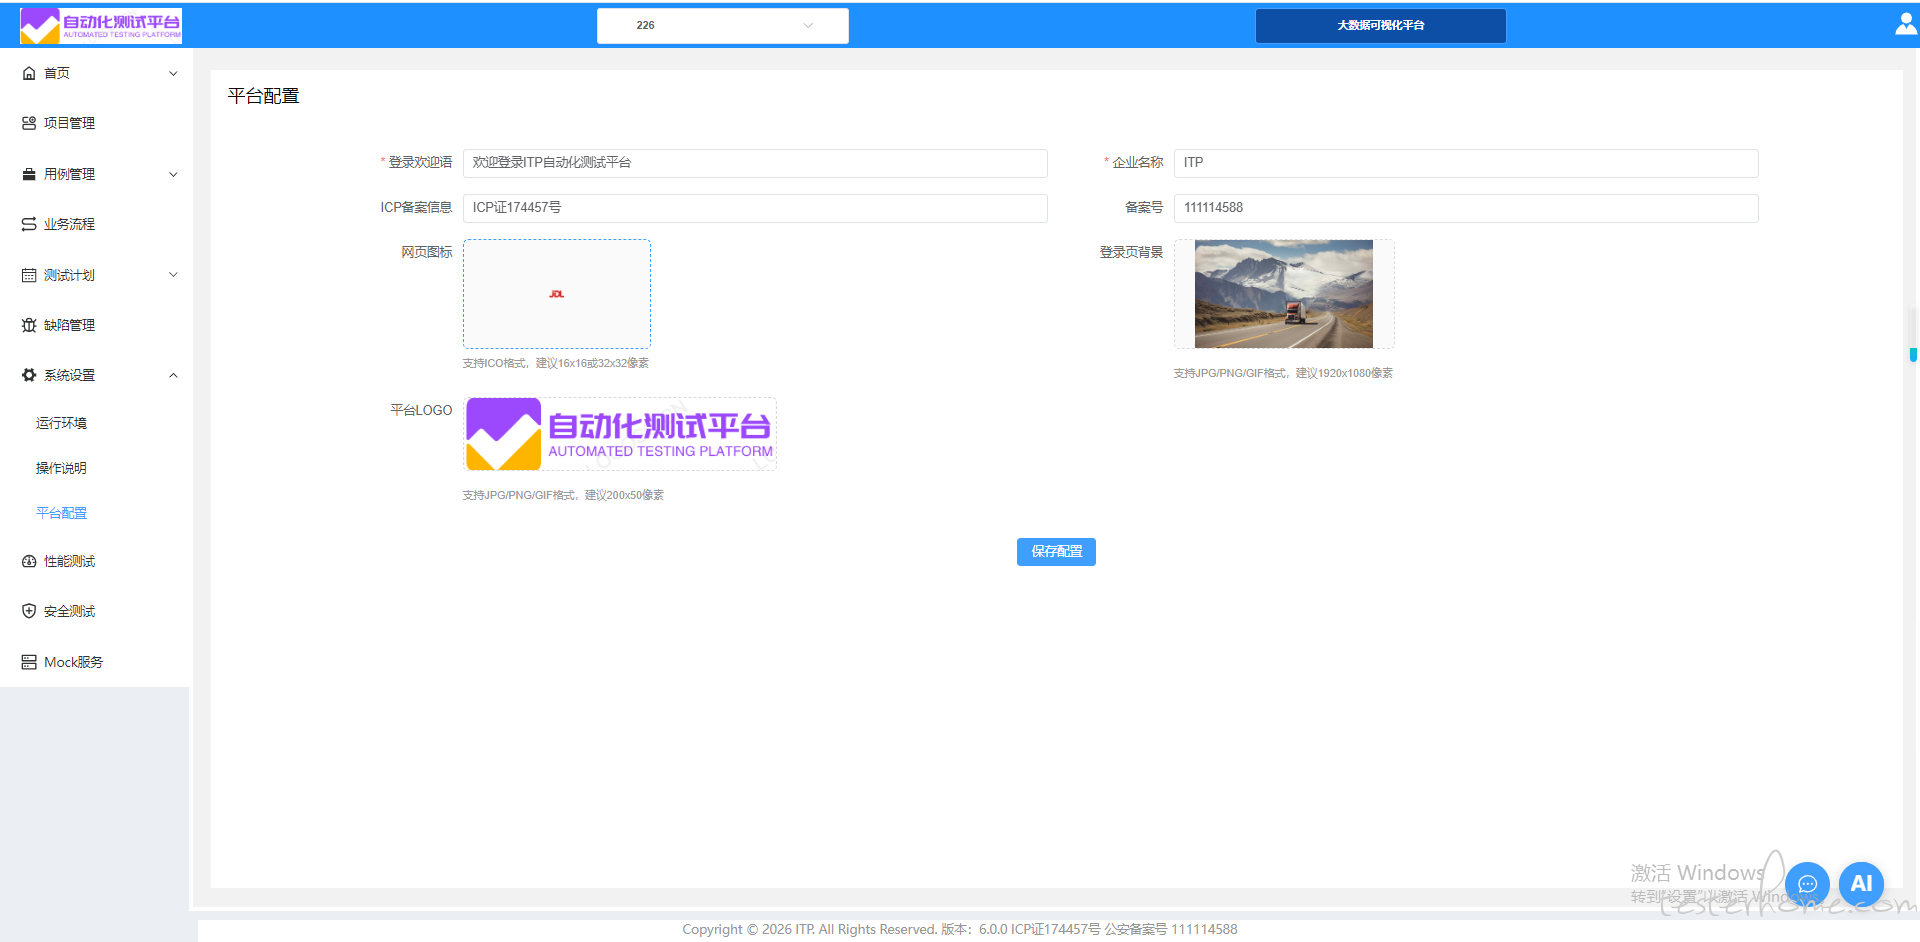This screenshot has height=942, width=1920.
Task: Expand the 测试计划 submenu arrow
Action: coord(173,275)
